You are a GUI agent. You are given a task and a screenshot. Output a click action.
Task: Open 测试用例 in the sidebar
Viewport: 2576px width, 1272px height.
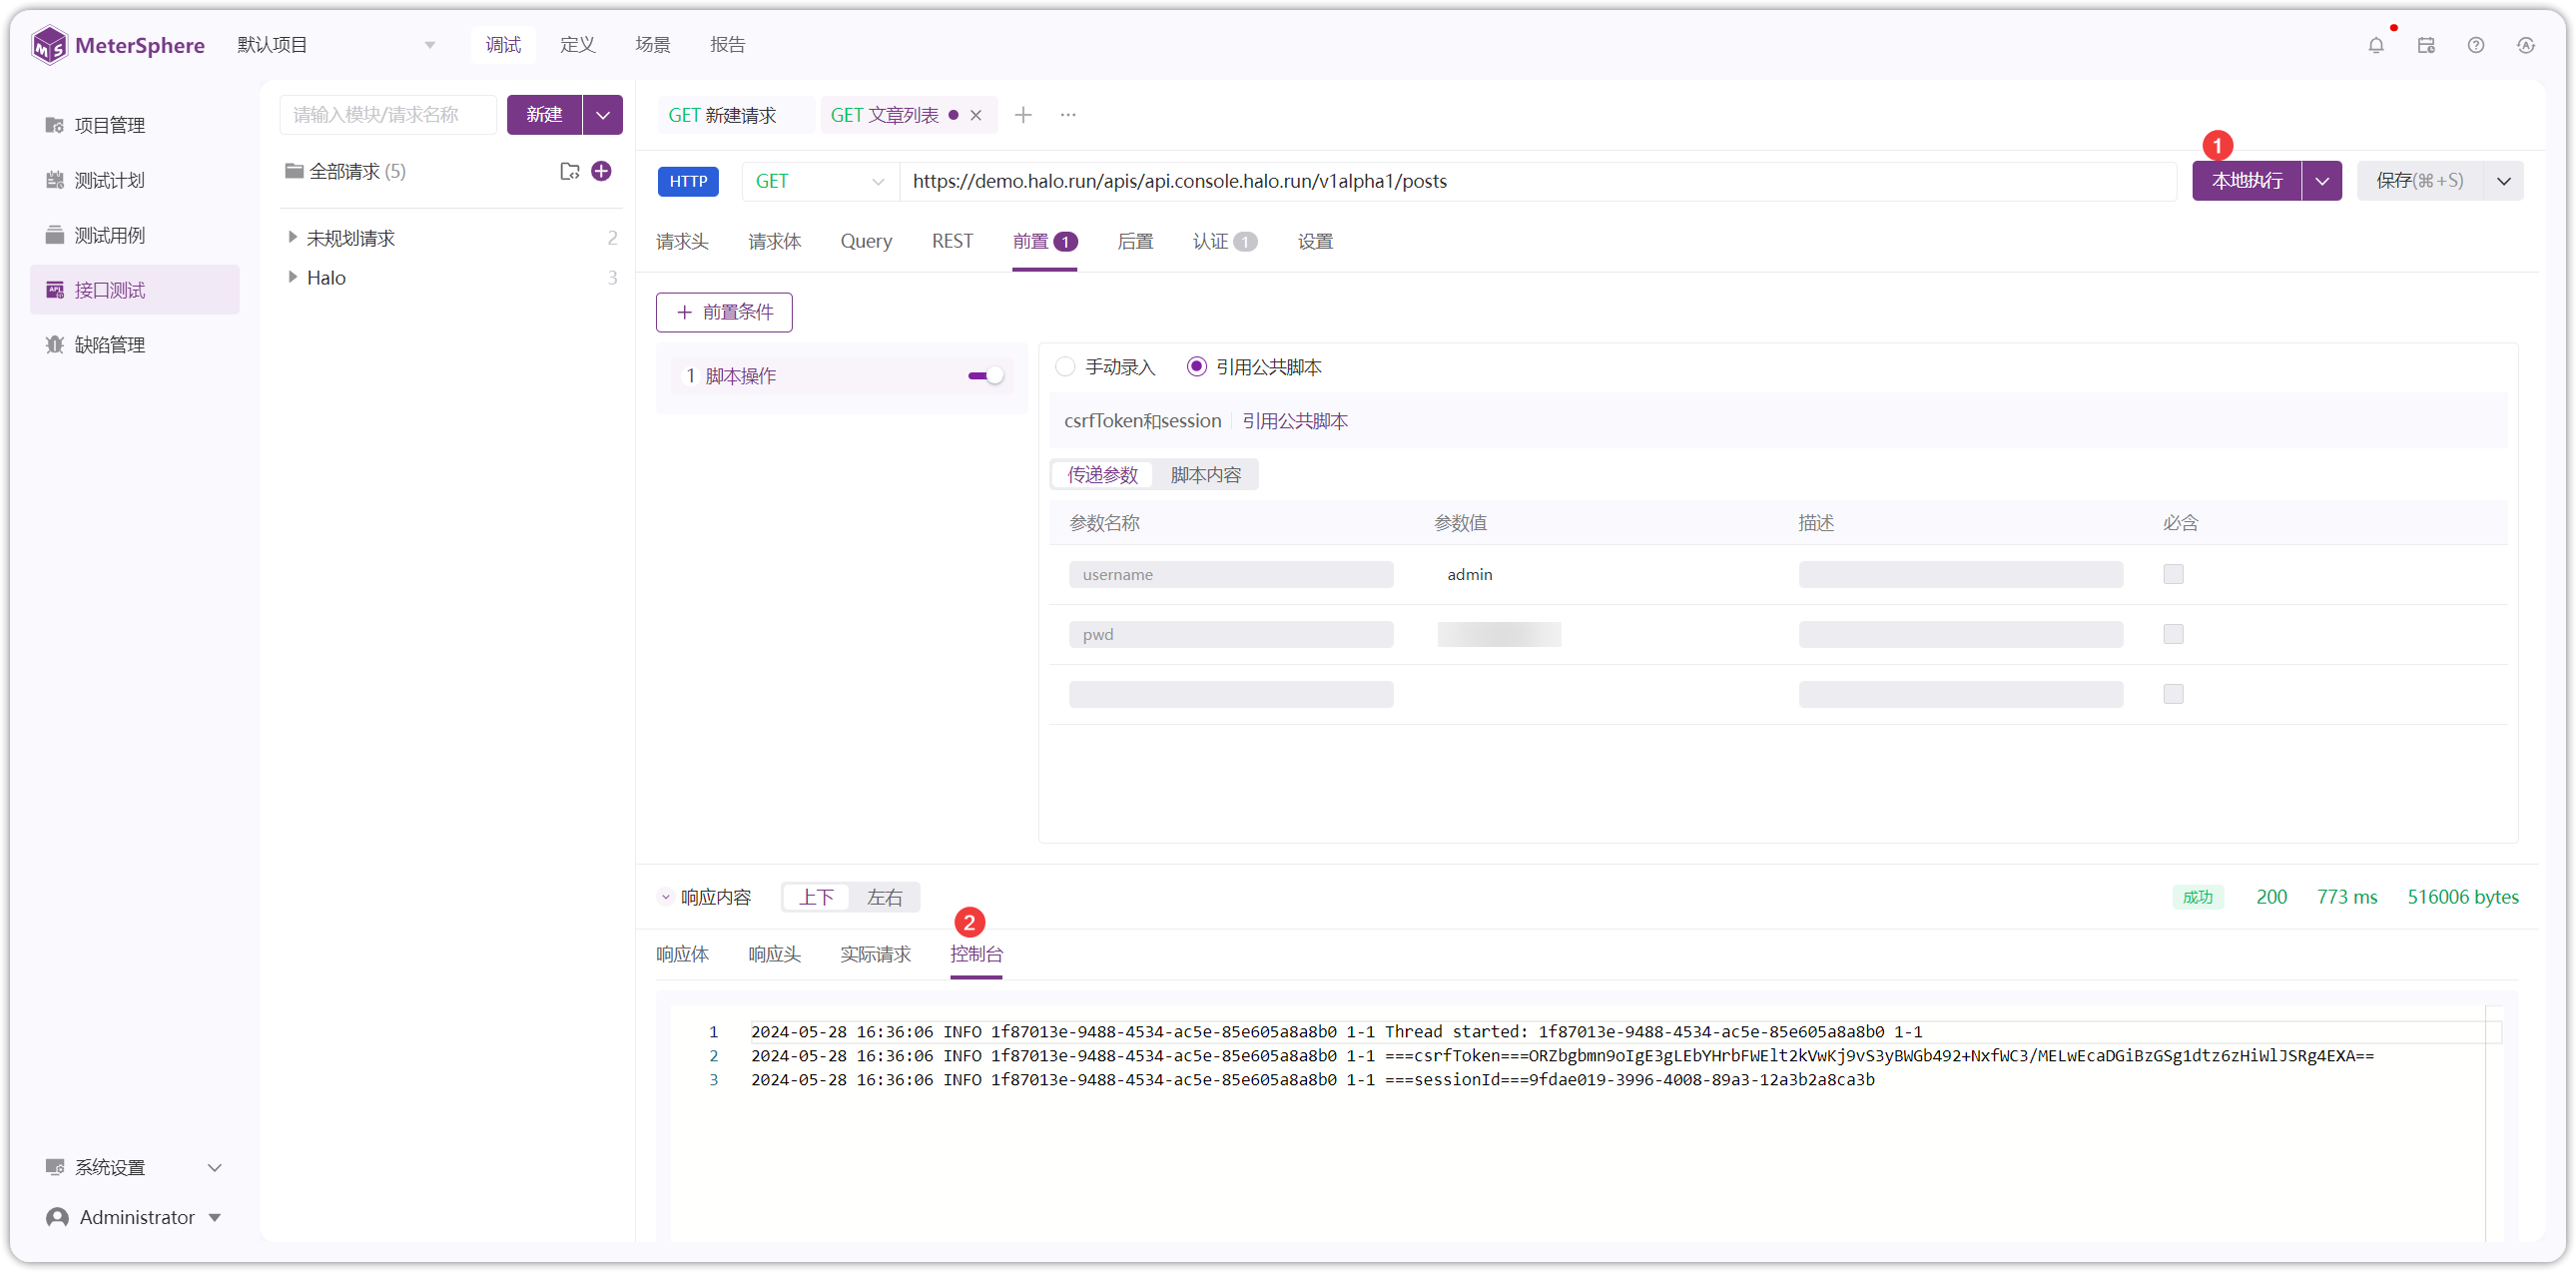(x=134, y=235)
